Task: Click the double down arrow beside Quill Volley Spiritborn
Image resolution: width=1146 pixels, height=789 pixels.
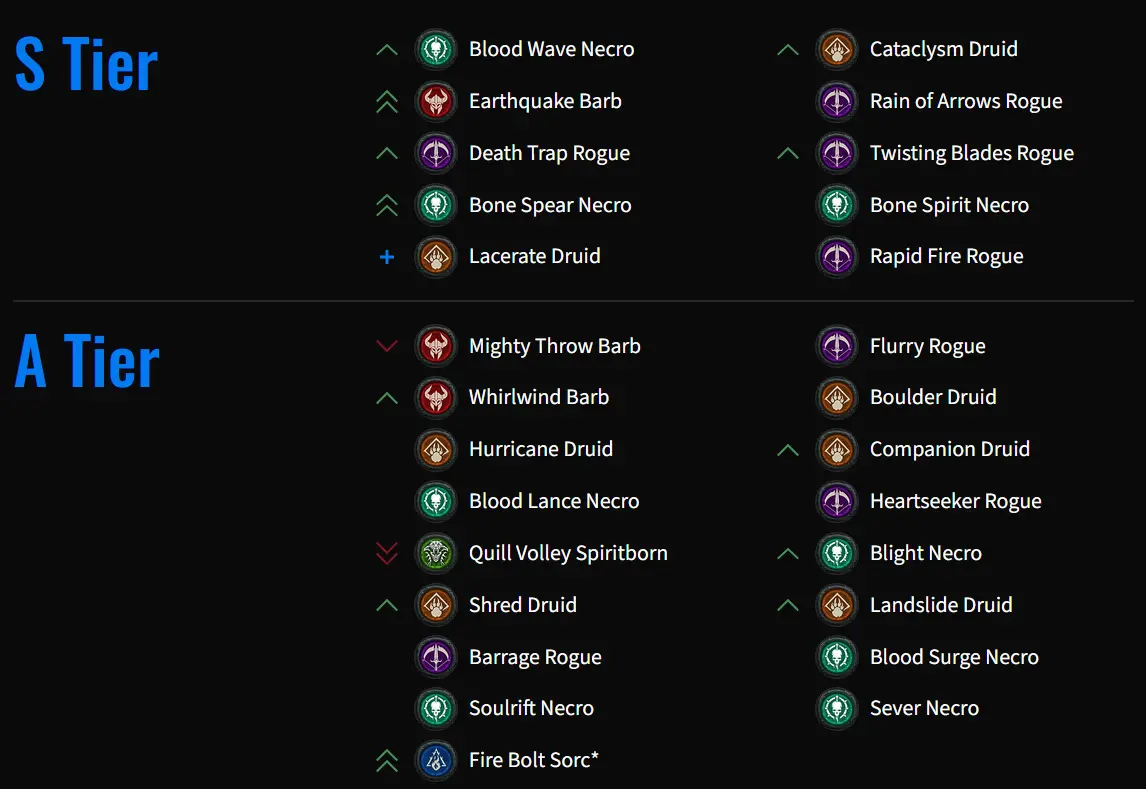Action: tap(387, 553)
